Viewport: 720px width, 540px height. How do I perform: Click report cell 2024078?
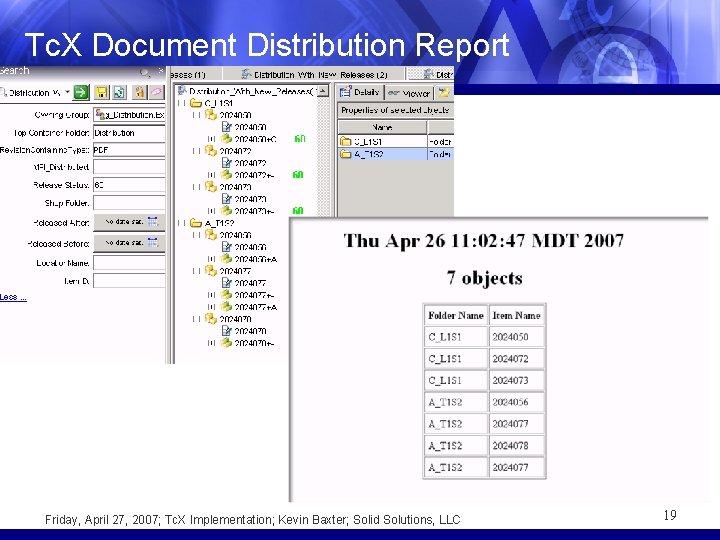516,445
